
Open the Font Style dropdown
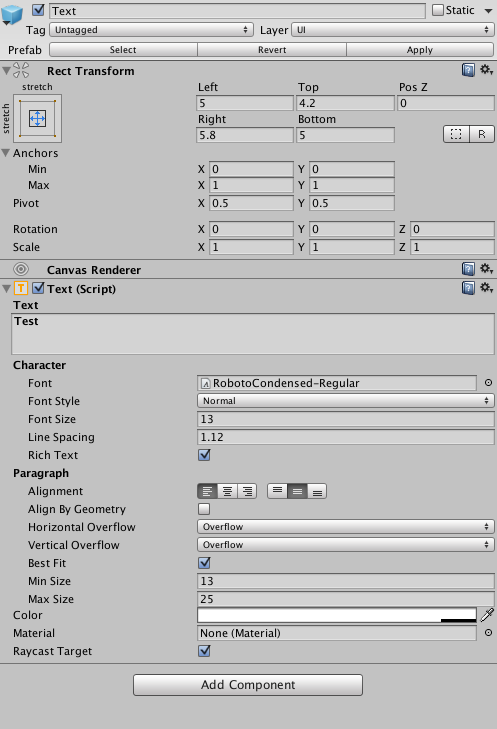[x=345, y=401]
